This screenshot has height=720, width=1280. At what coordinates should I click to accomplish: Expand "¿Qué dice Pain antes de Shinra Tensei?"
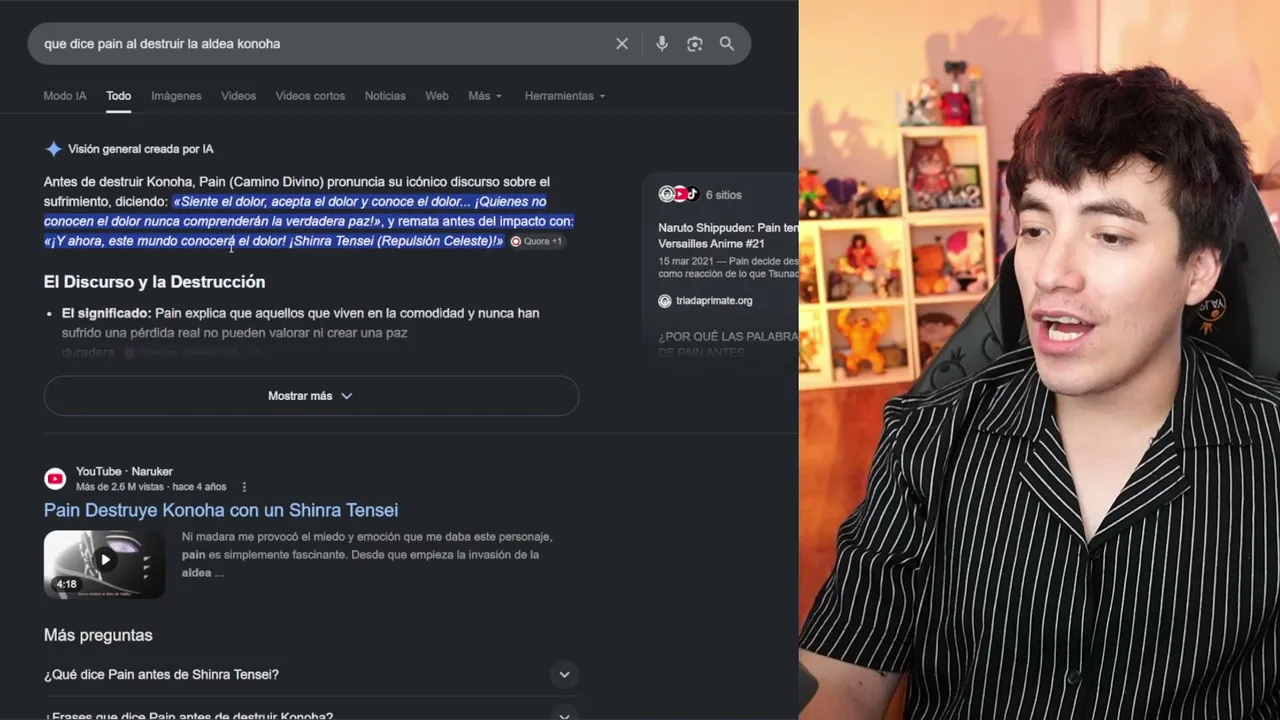(x=311, y=675)
